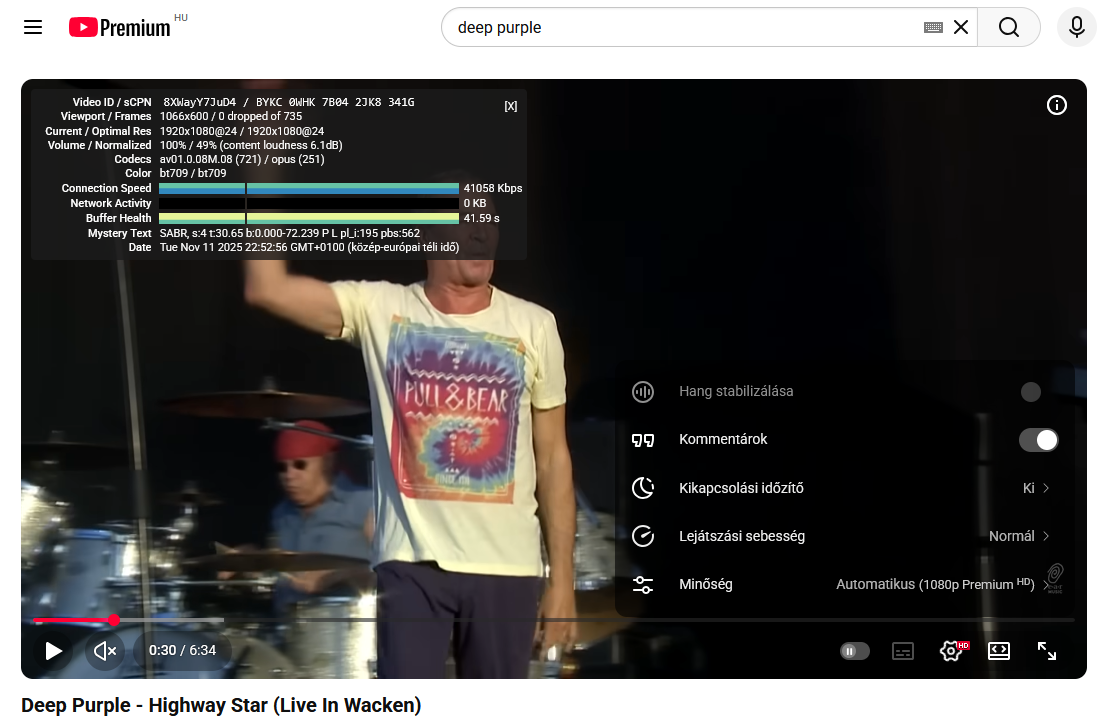Click 'Automatikus (1080p Premium HD)' value
1101x722 pixels.
[935, 584]
